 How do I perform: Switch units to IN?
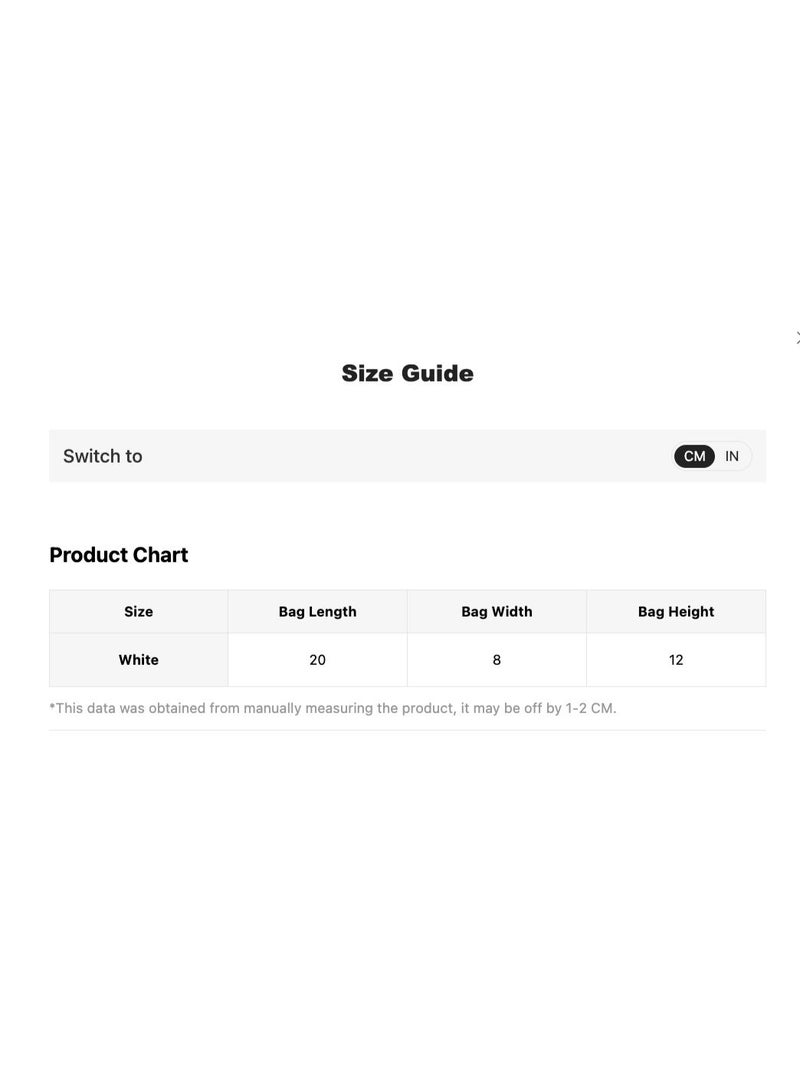pos(732,456)
